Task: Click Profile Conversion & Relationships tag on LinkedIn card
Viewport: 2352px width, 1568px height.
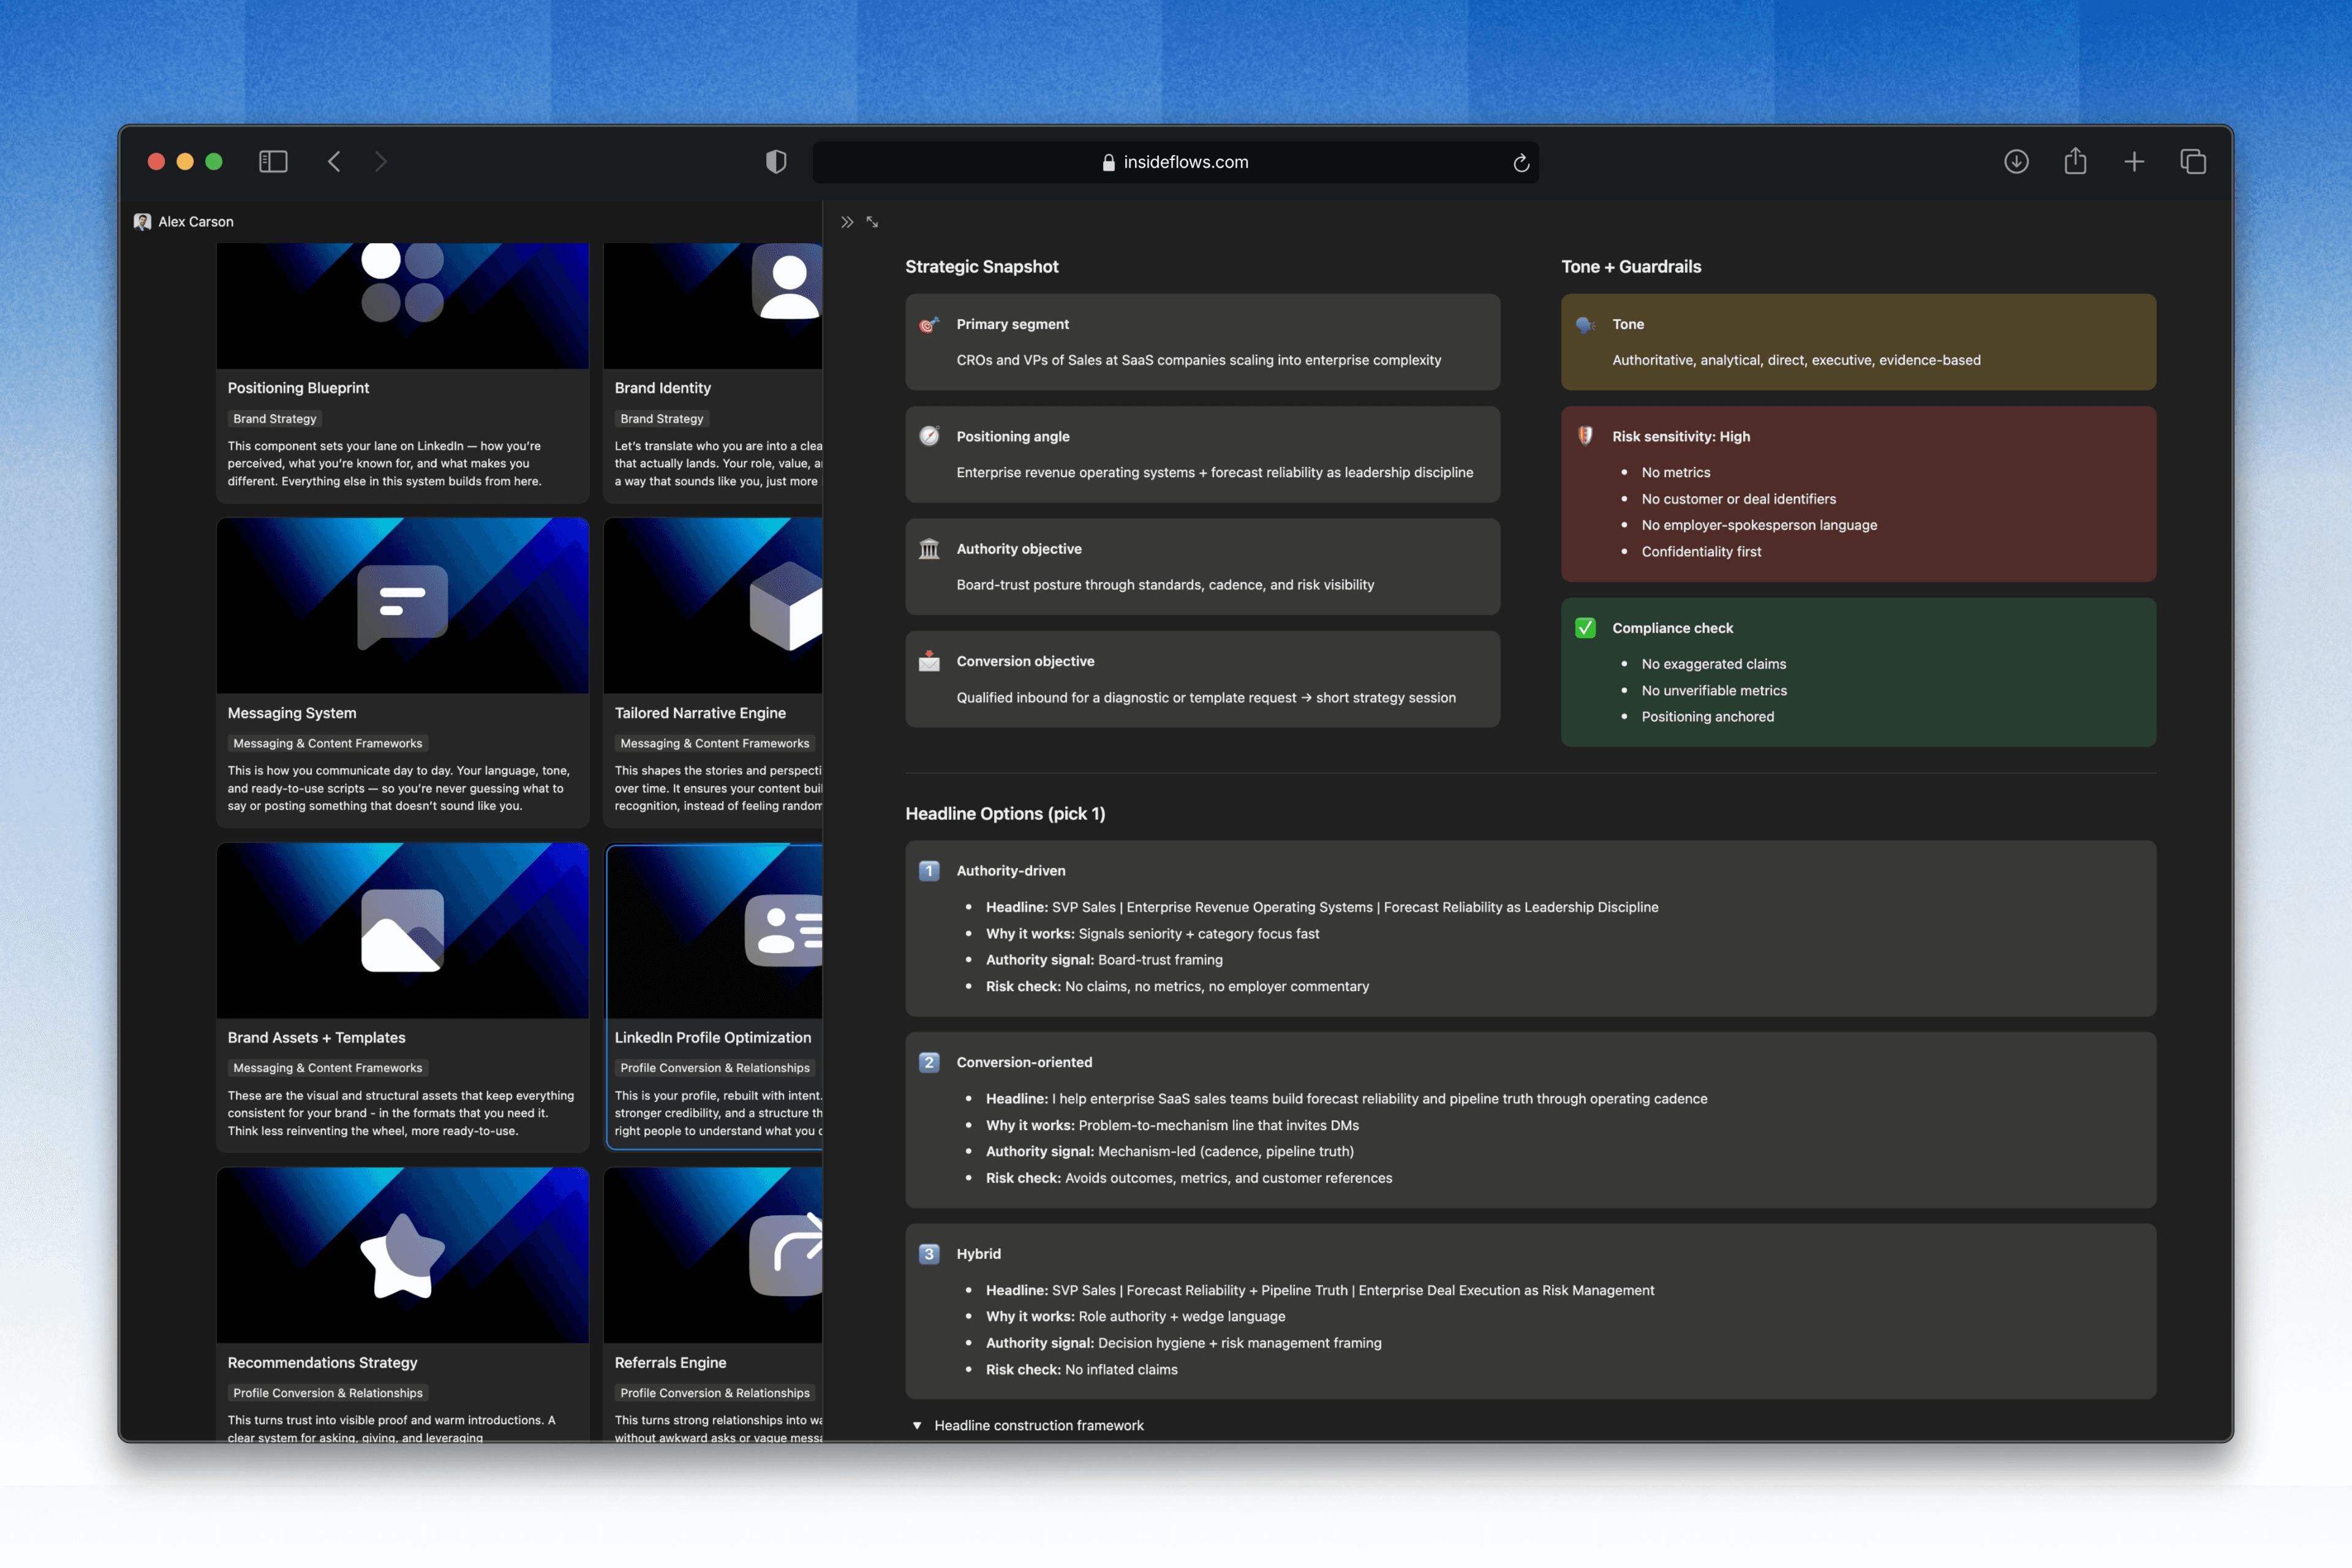Action: click(x=714, y=1068)
